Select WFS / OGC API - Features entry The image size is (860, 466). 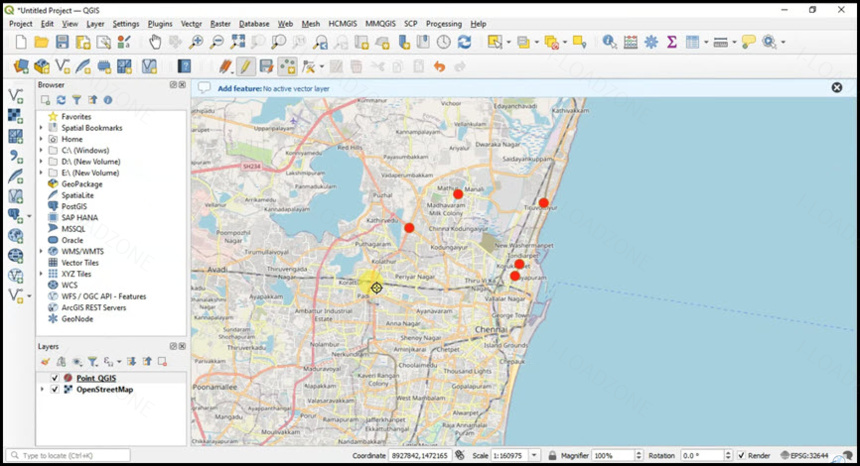104,297
